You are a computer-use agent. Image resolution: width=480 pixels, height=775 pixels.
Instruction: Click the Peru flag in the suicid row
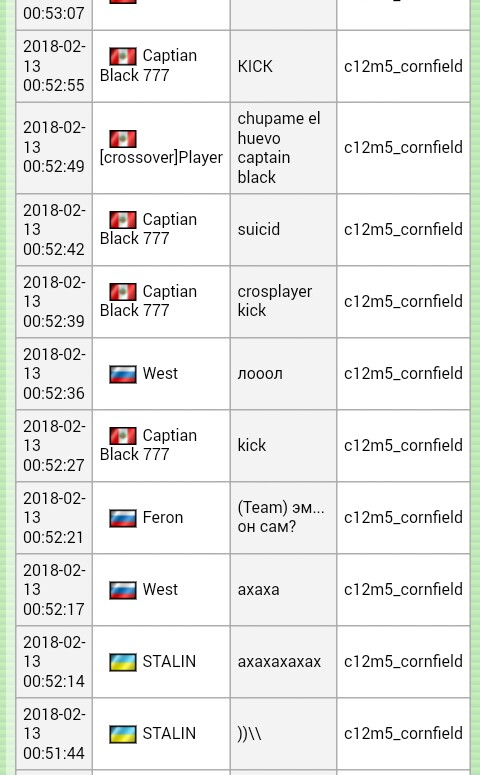[123, 220]
